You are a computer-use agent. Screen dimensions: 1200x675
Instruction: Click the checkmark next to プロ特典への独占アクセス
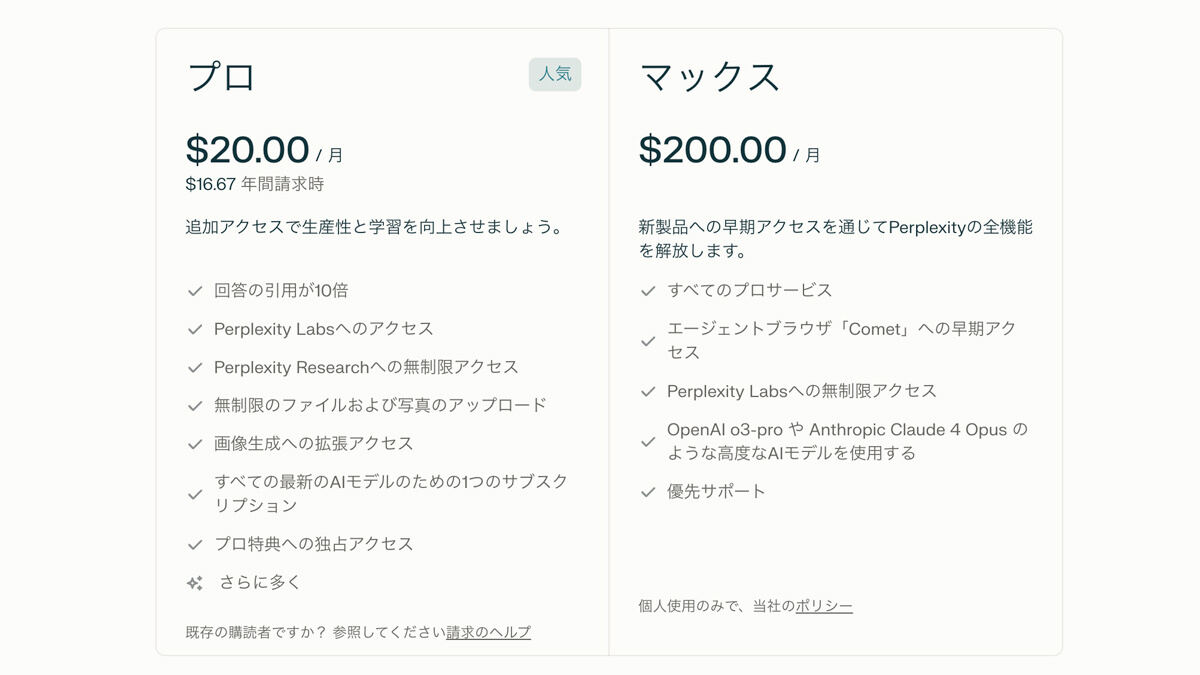195,545
